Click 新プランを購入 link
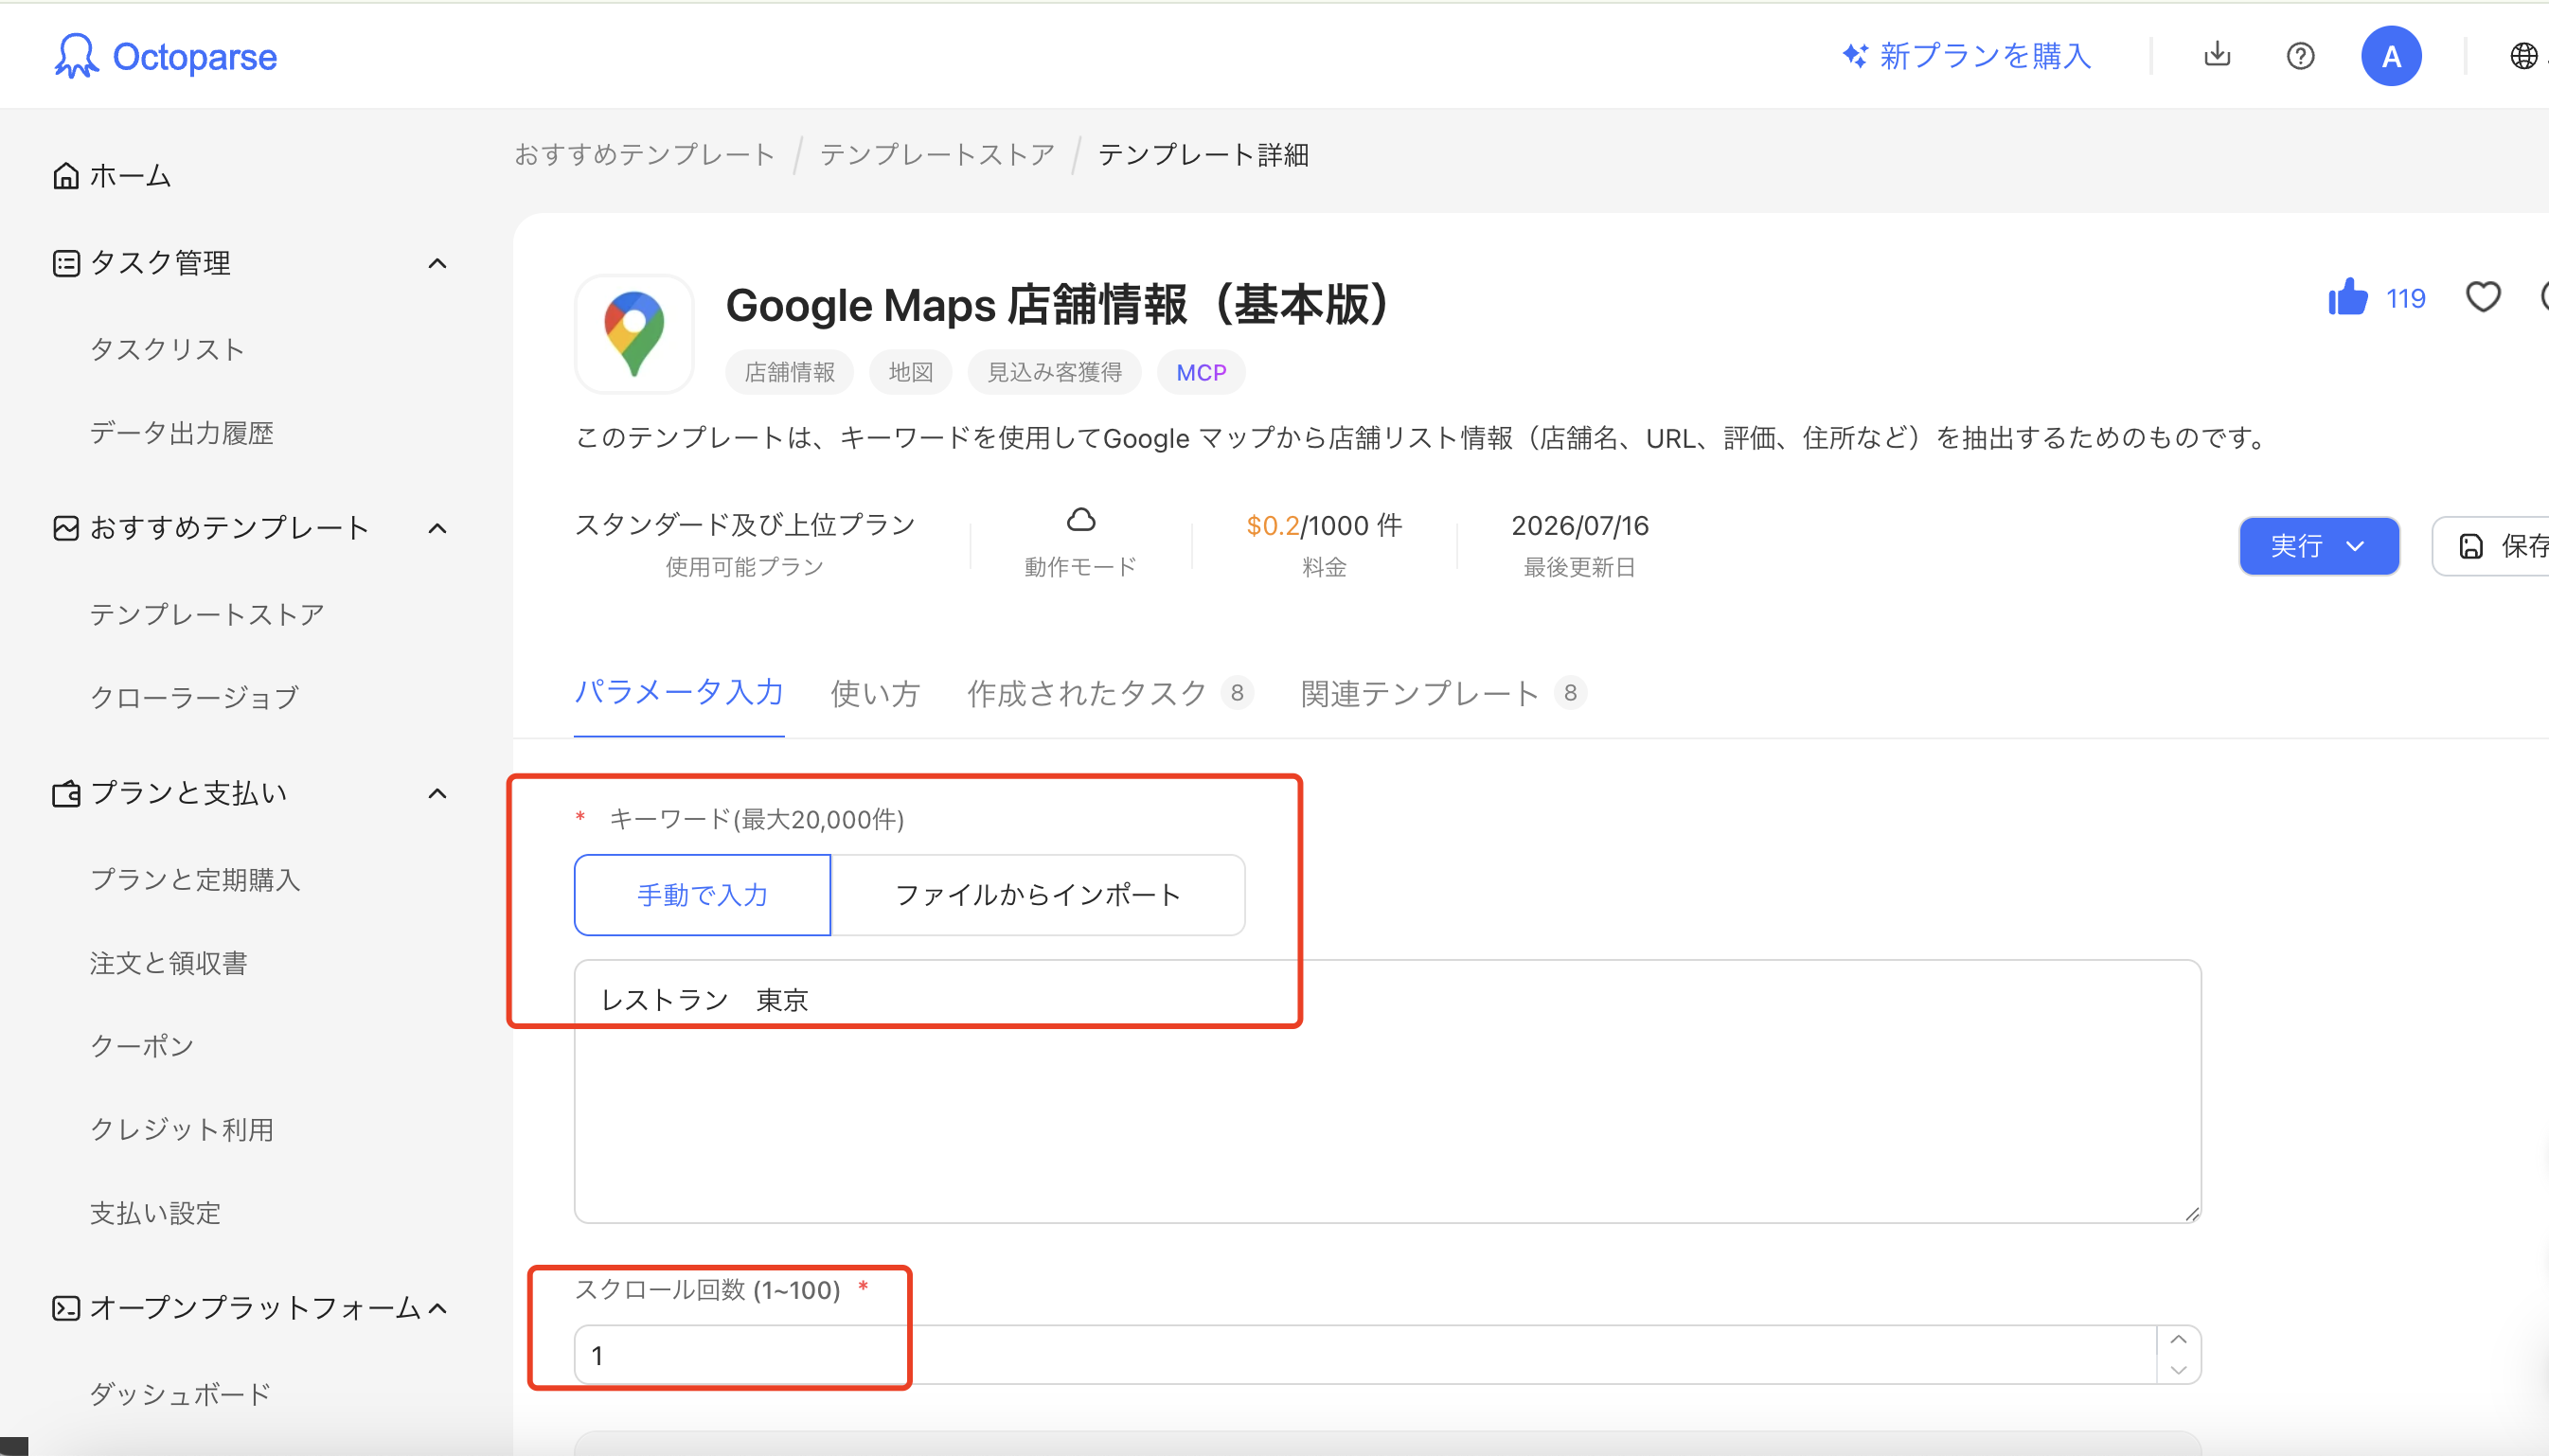This screenshot has height=1456, width=2549. 1985,56
